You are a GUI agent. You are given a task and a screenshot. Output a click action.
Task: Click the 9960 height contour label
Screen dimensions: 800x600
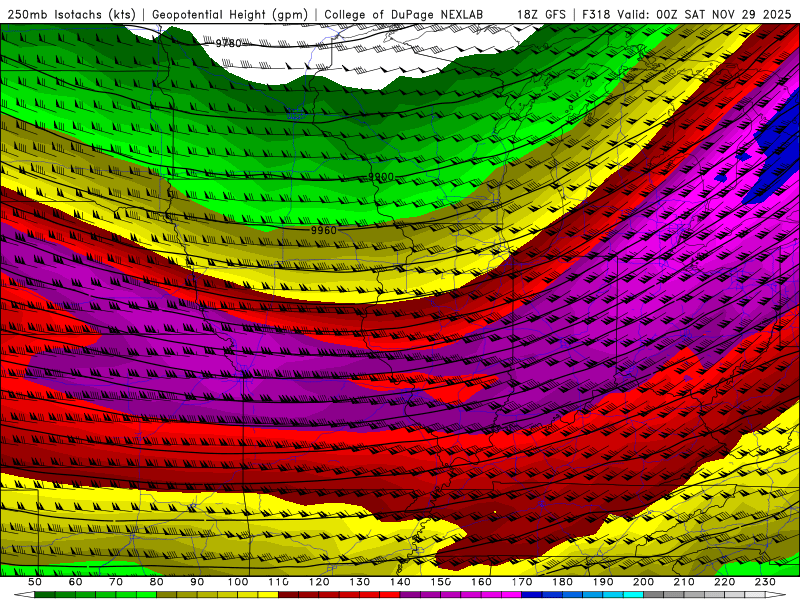tap(324, 230)
